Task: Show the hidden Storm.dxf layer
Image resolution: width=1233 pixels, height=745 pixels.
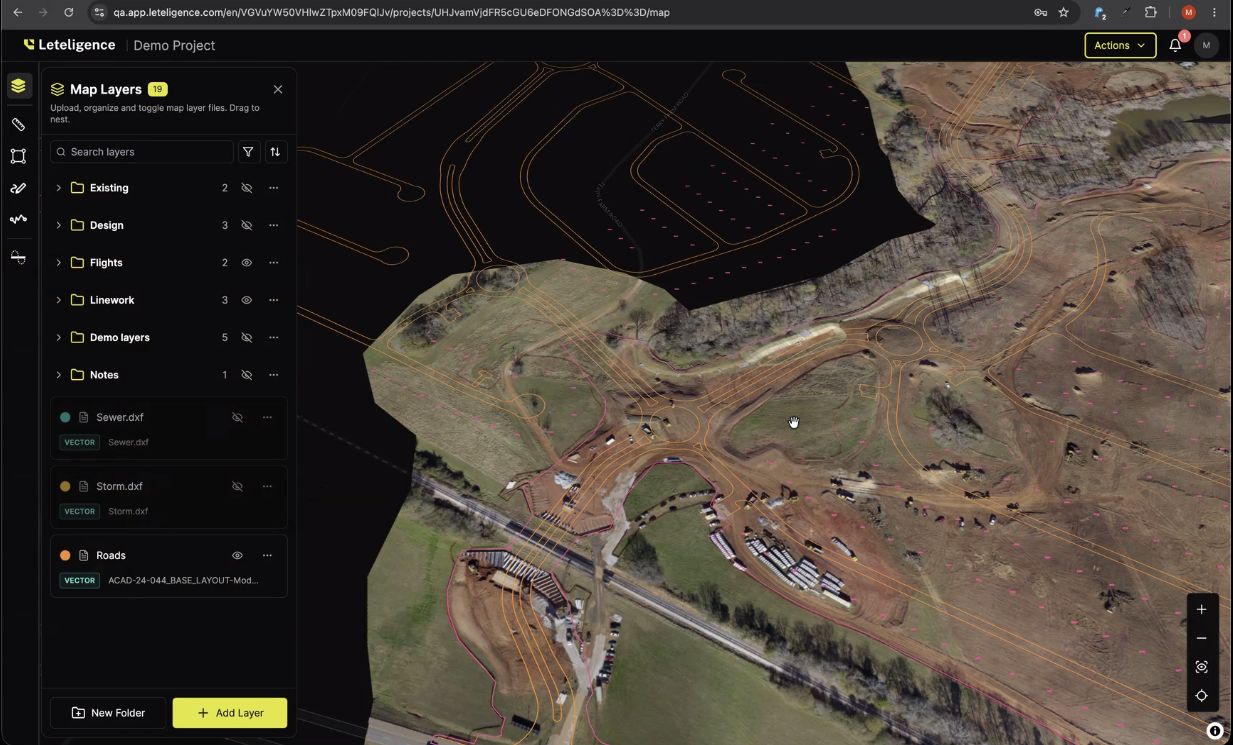Action: [x=237, y=486]
